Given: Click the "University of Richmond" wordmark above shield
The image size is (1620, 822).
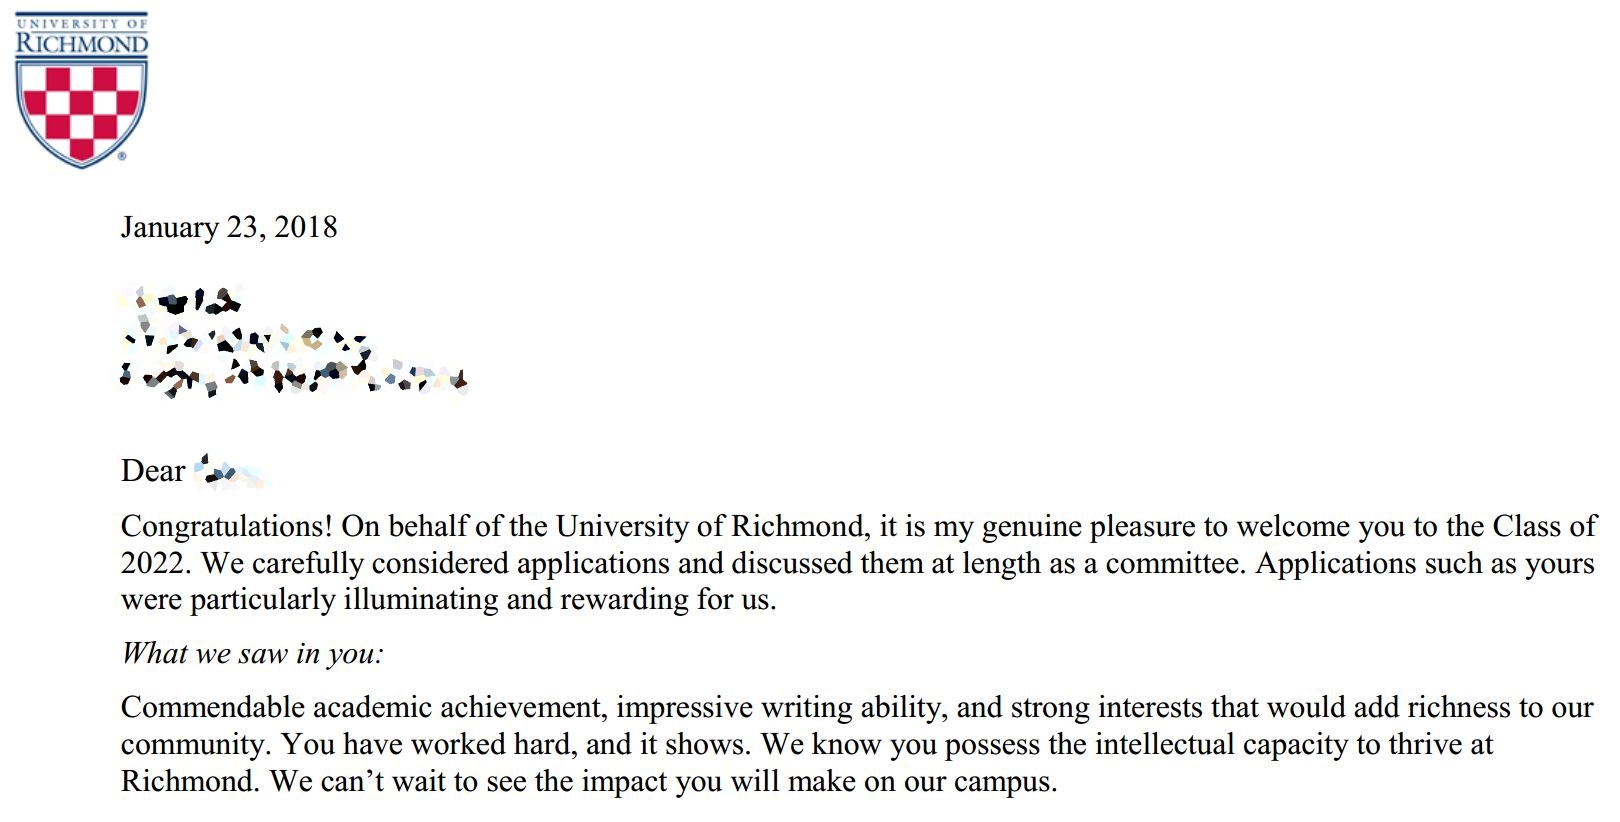Looking at the screenshot, I should coord(81,35).
